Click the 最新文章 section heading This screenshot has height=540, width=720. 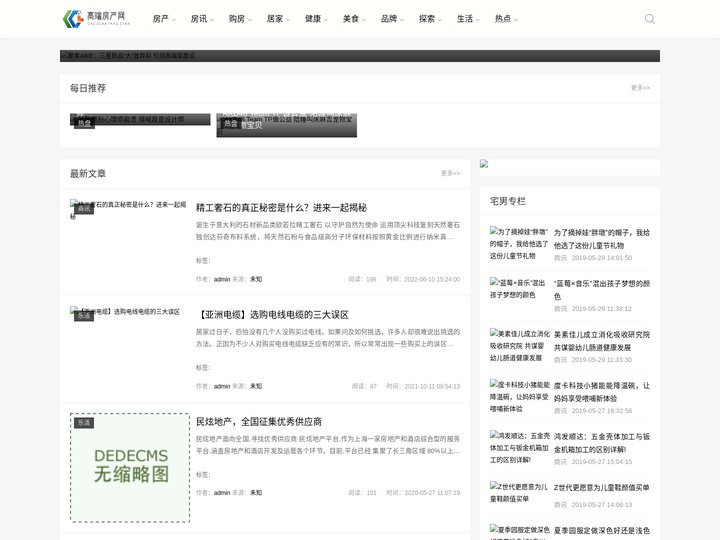(x=88, y=174)
